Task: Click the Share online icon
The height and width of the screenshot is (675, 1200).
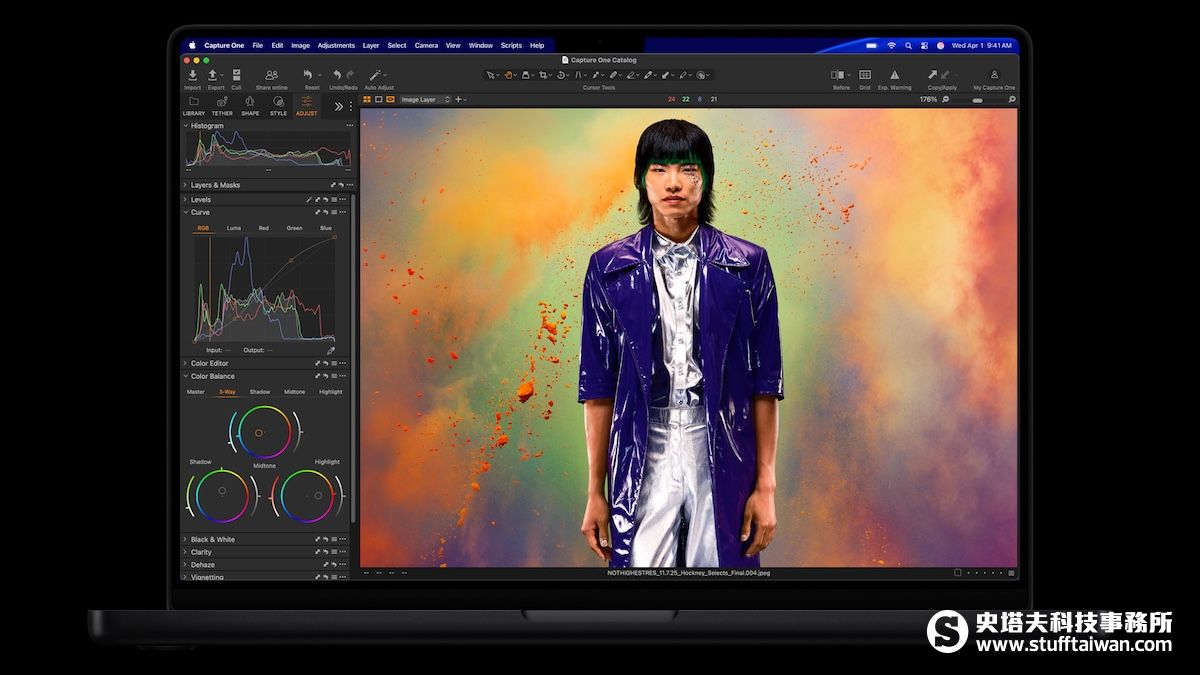Action: (271, 76)
